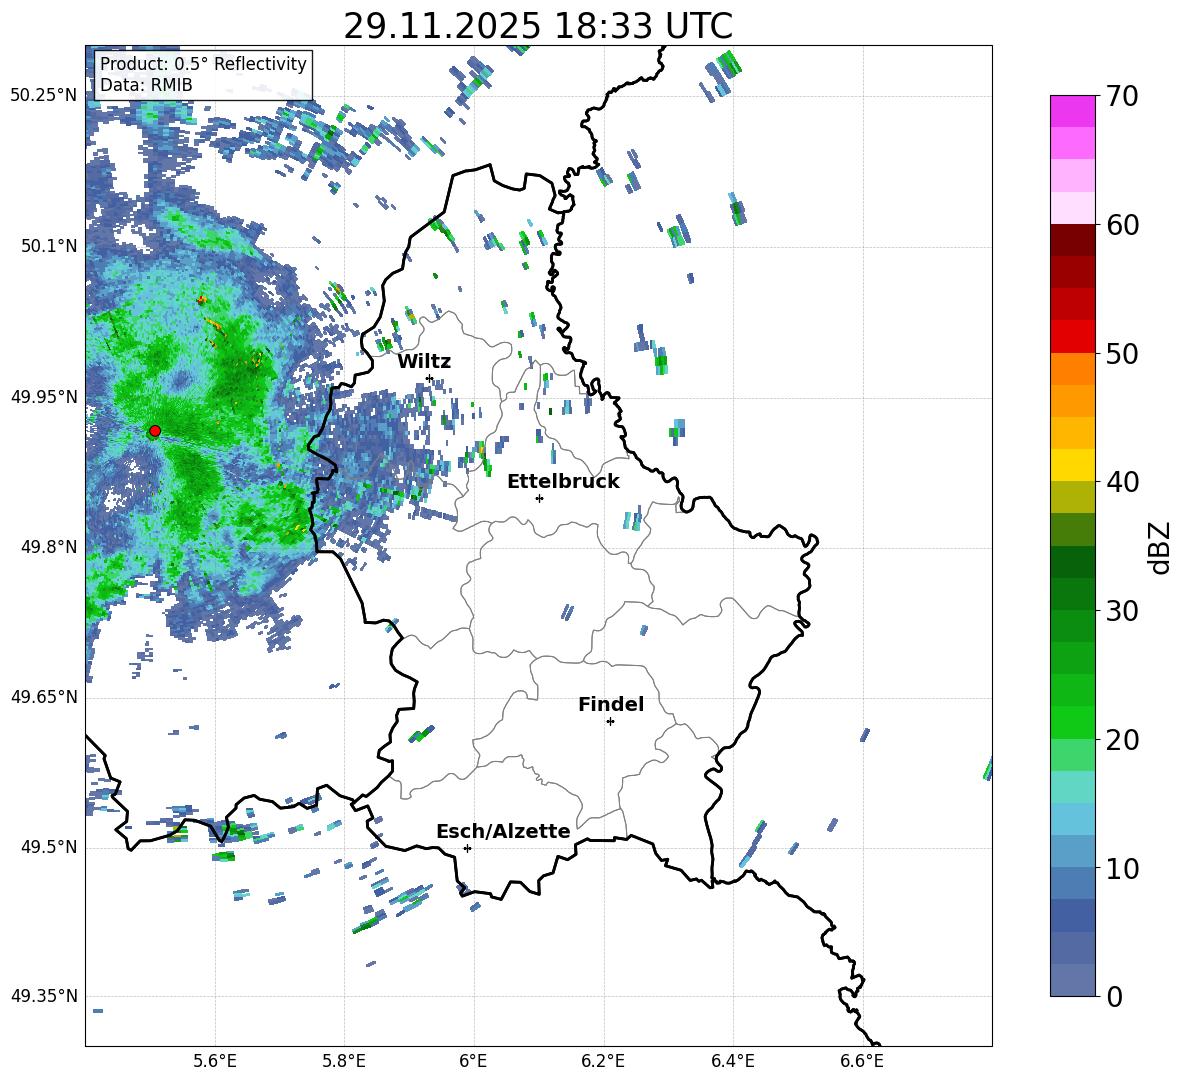Click the 6.4°E longitude label
Screen dimensions: 1184x1081
(x=732, y=1062)
